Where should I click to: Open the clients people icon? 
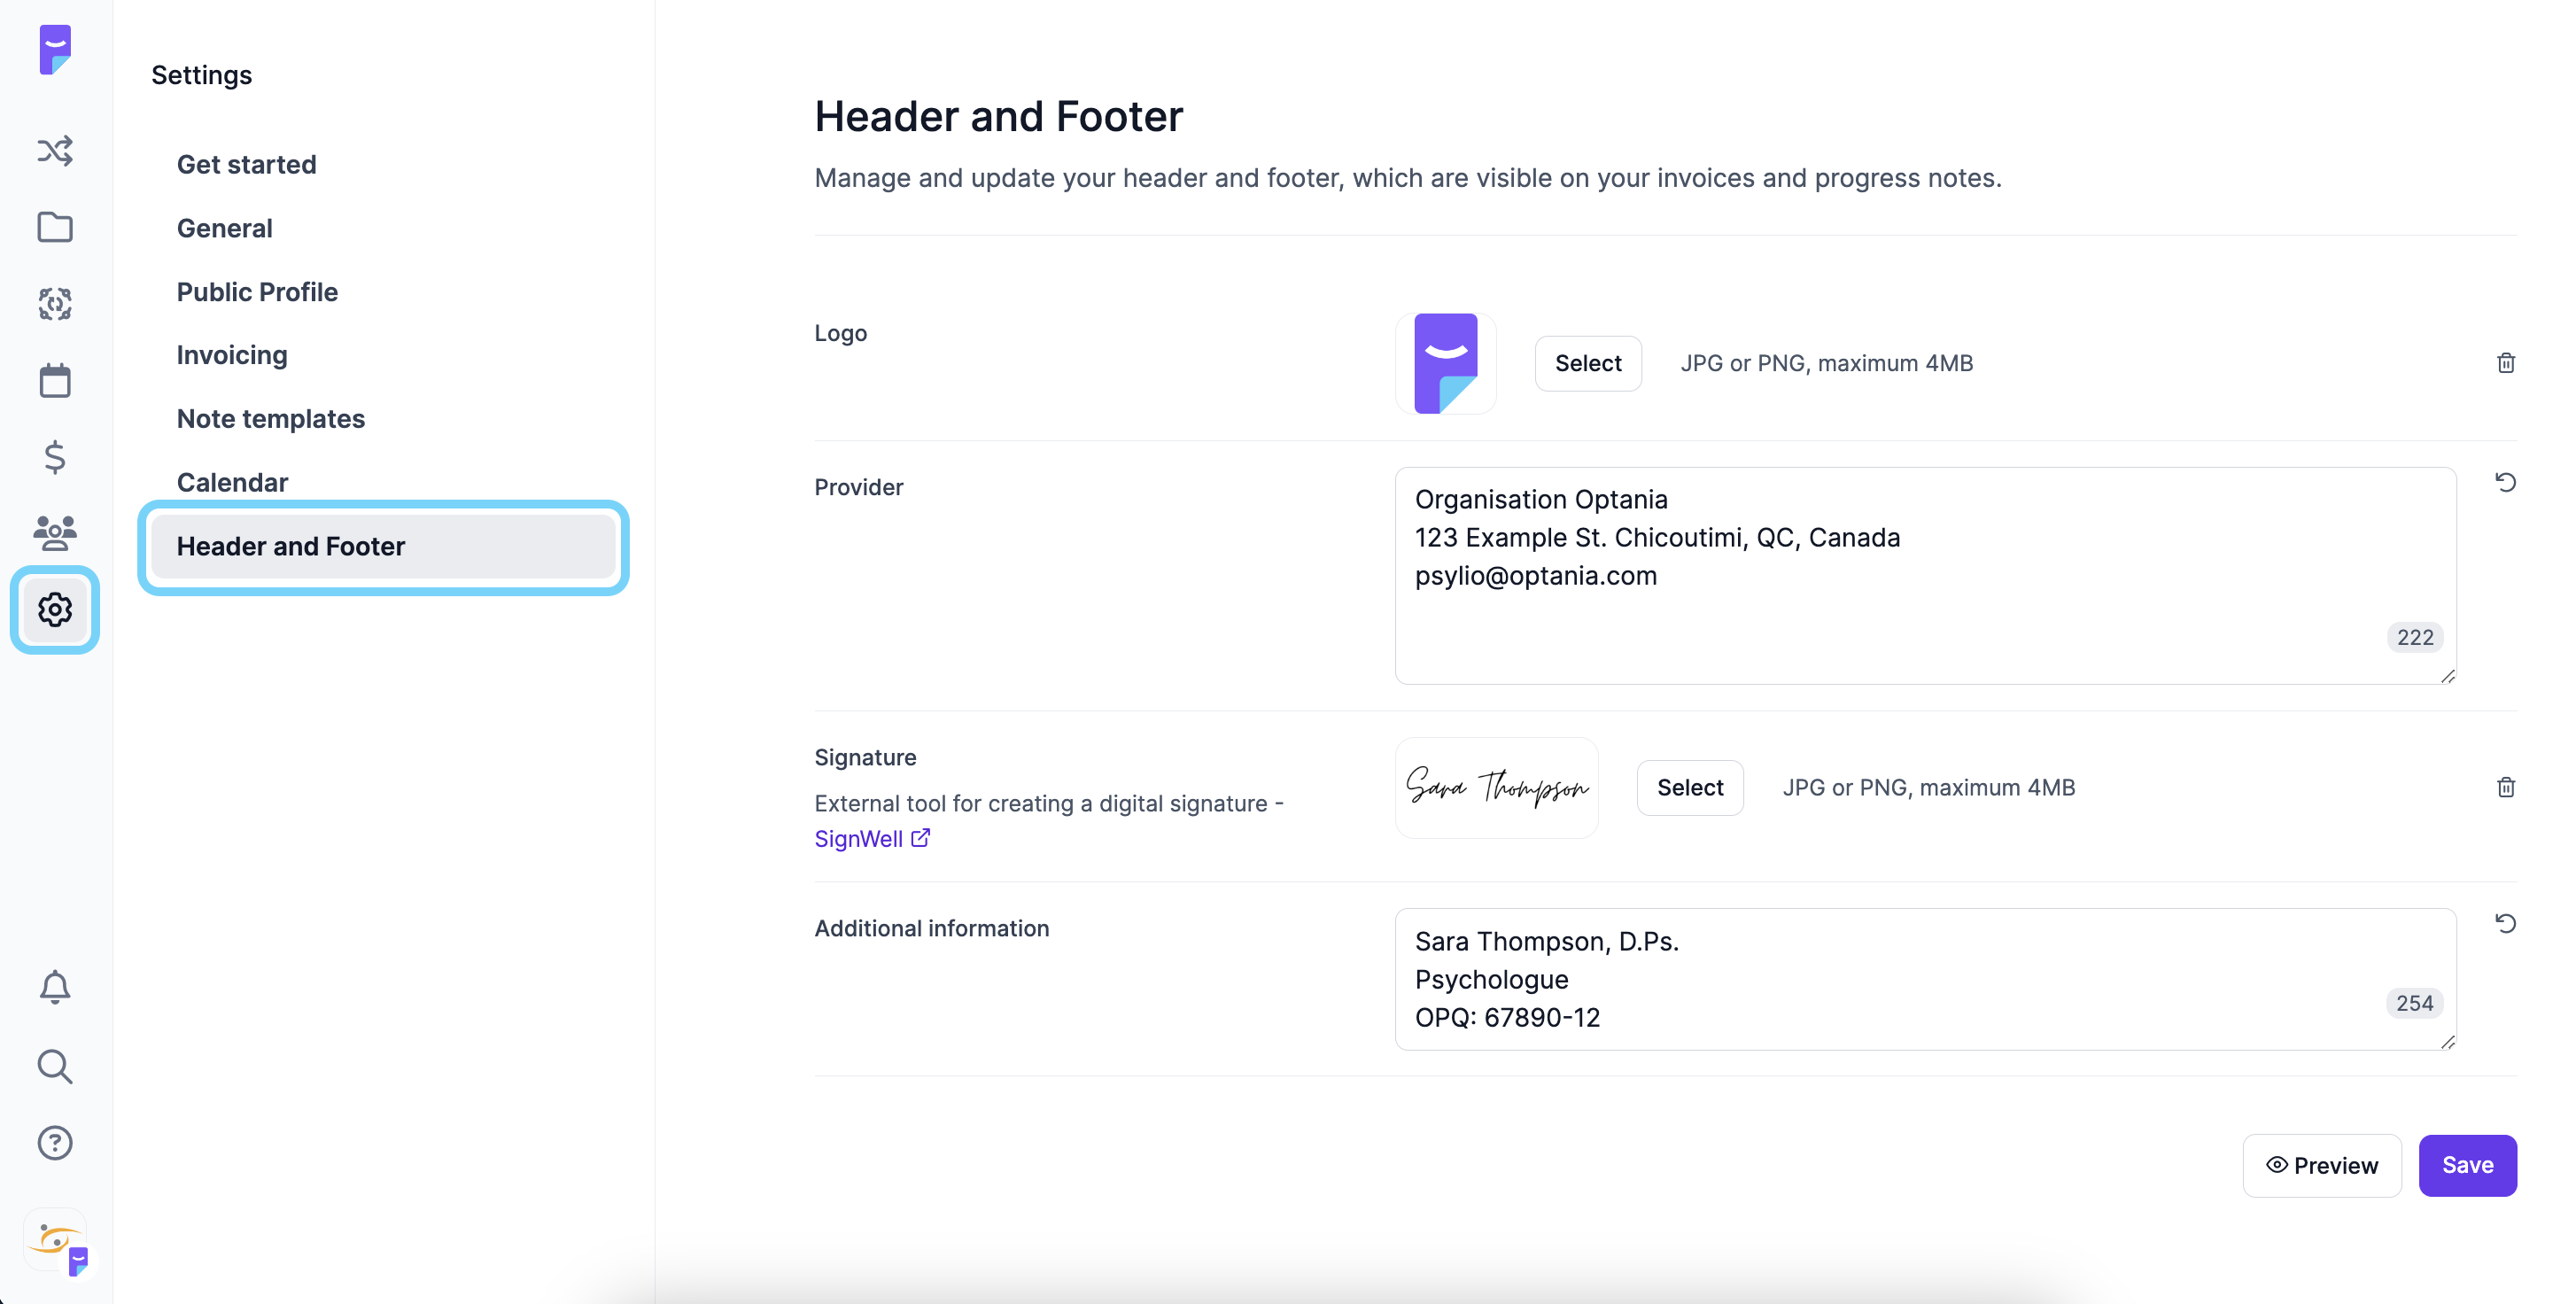coord(55,533)
